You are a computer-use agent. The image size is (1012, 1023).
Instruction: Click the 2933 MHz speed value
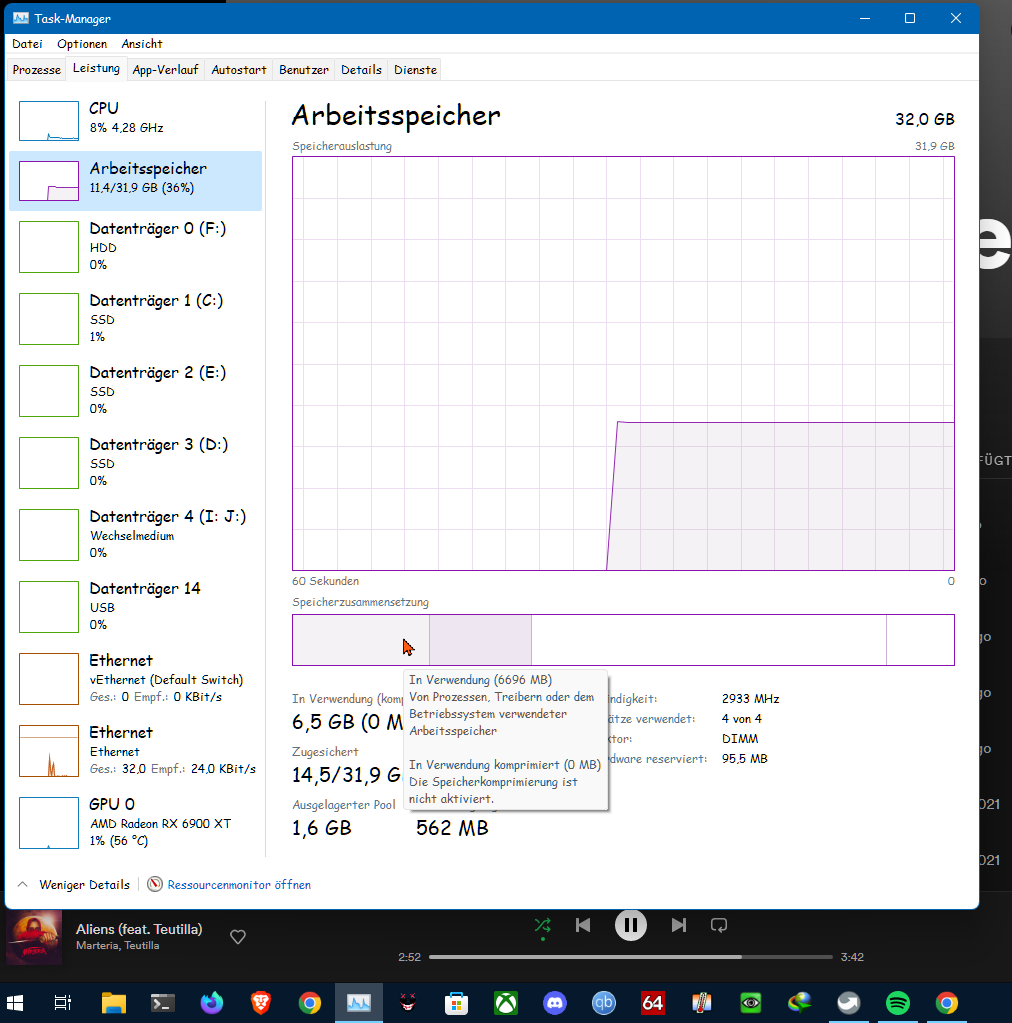click(750, 699)
